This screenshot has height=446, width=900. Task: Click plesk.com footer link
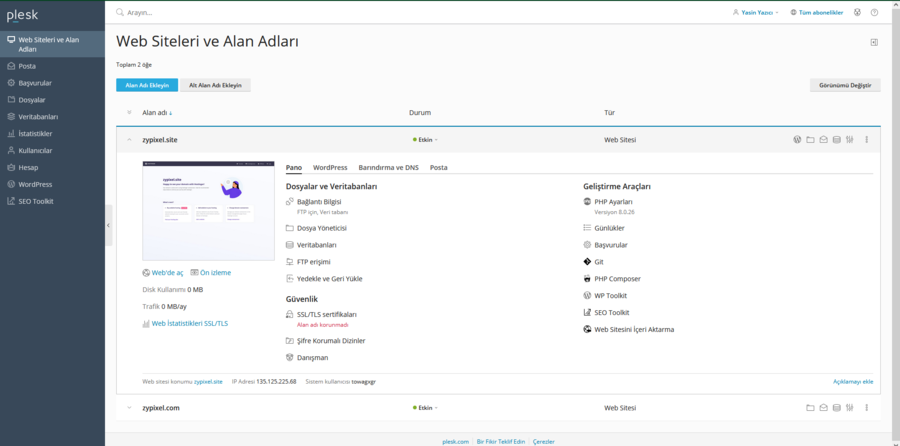456,441
